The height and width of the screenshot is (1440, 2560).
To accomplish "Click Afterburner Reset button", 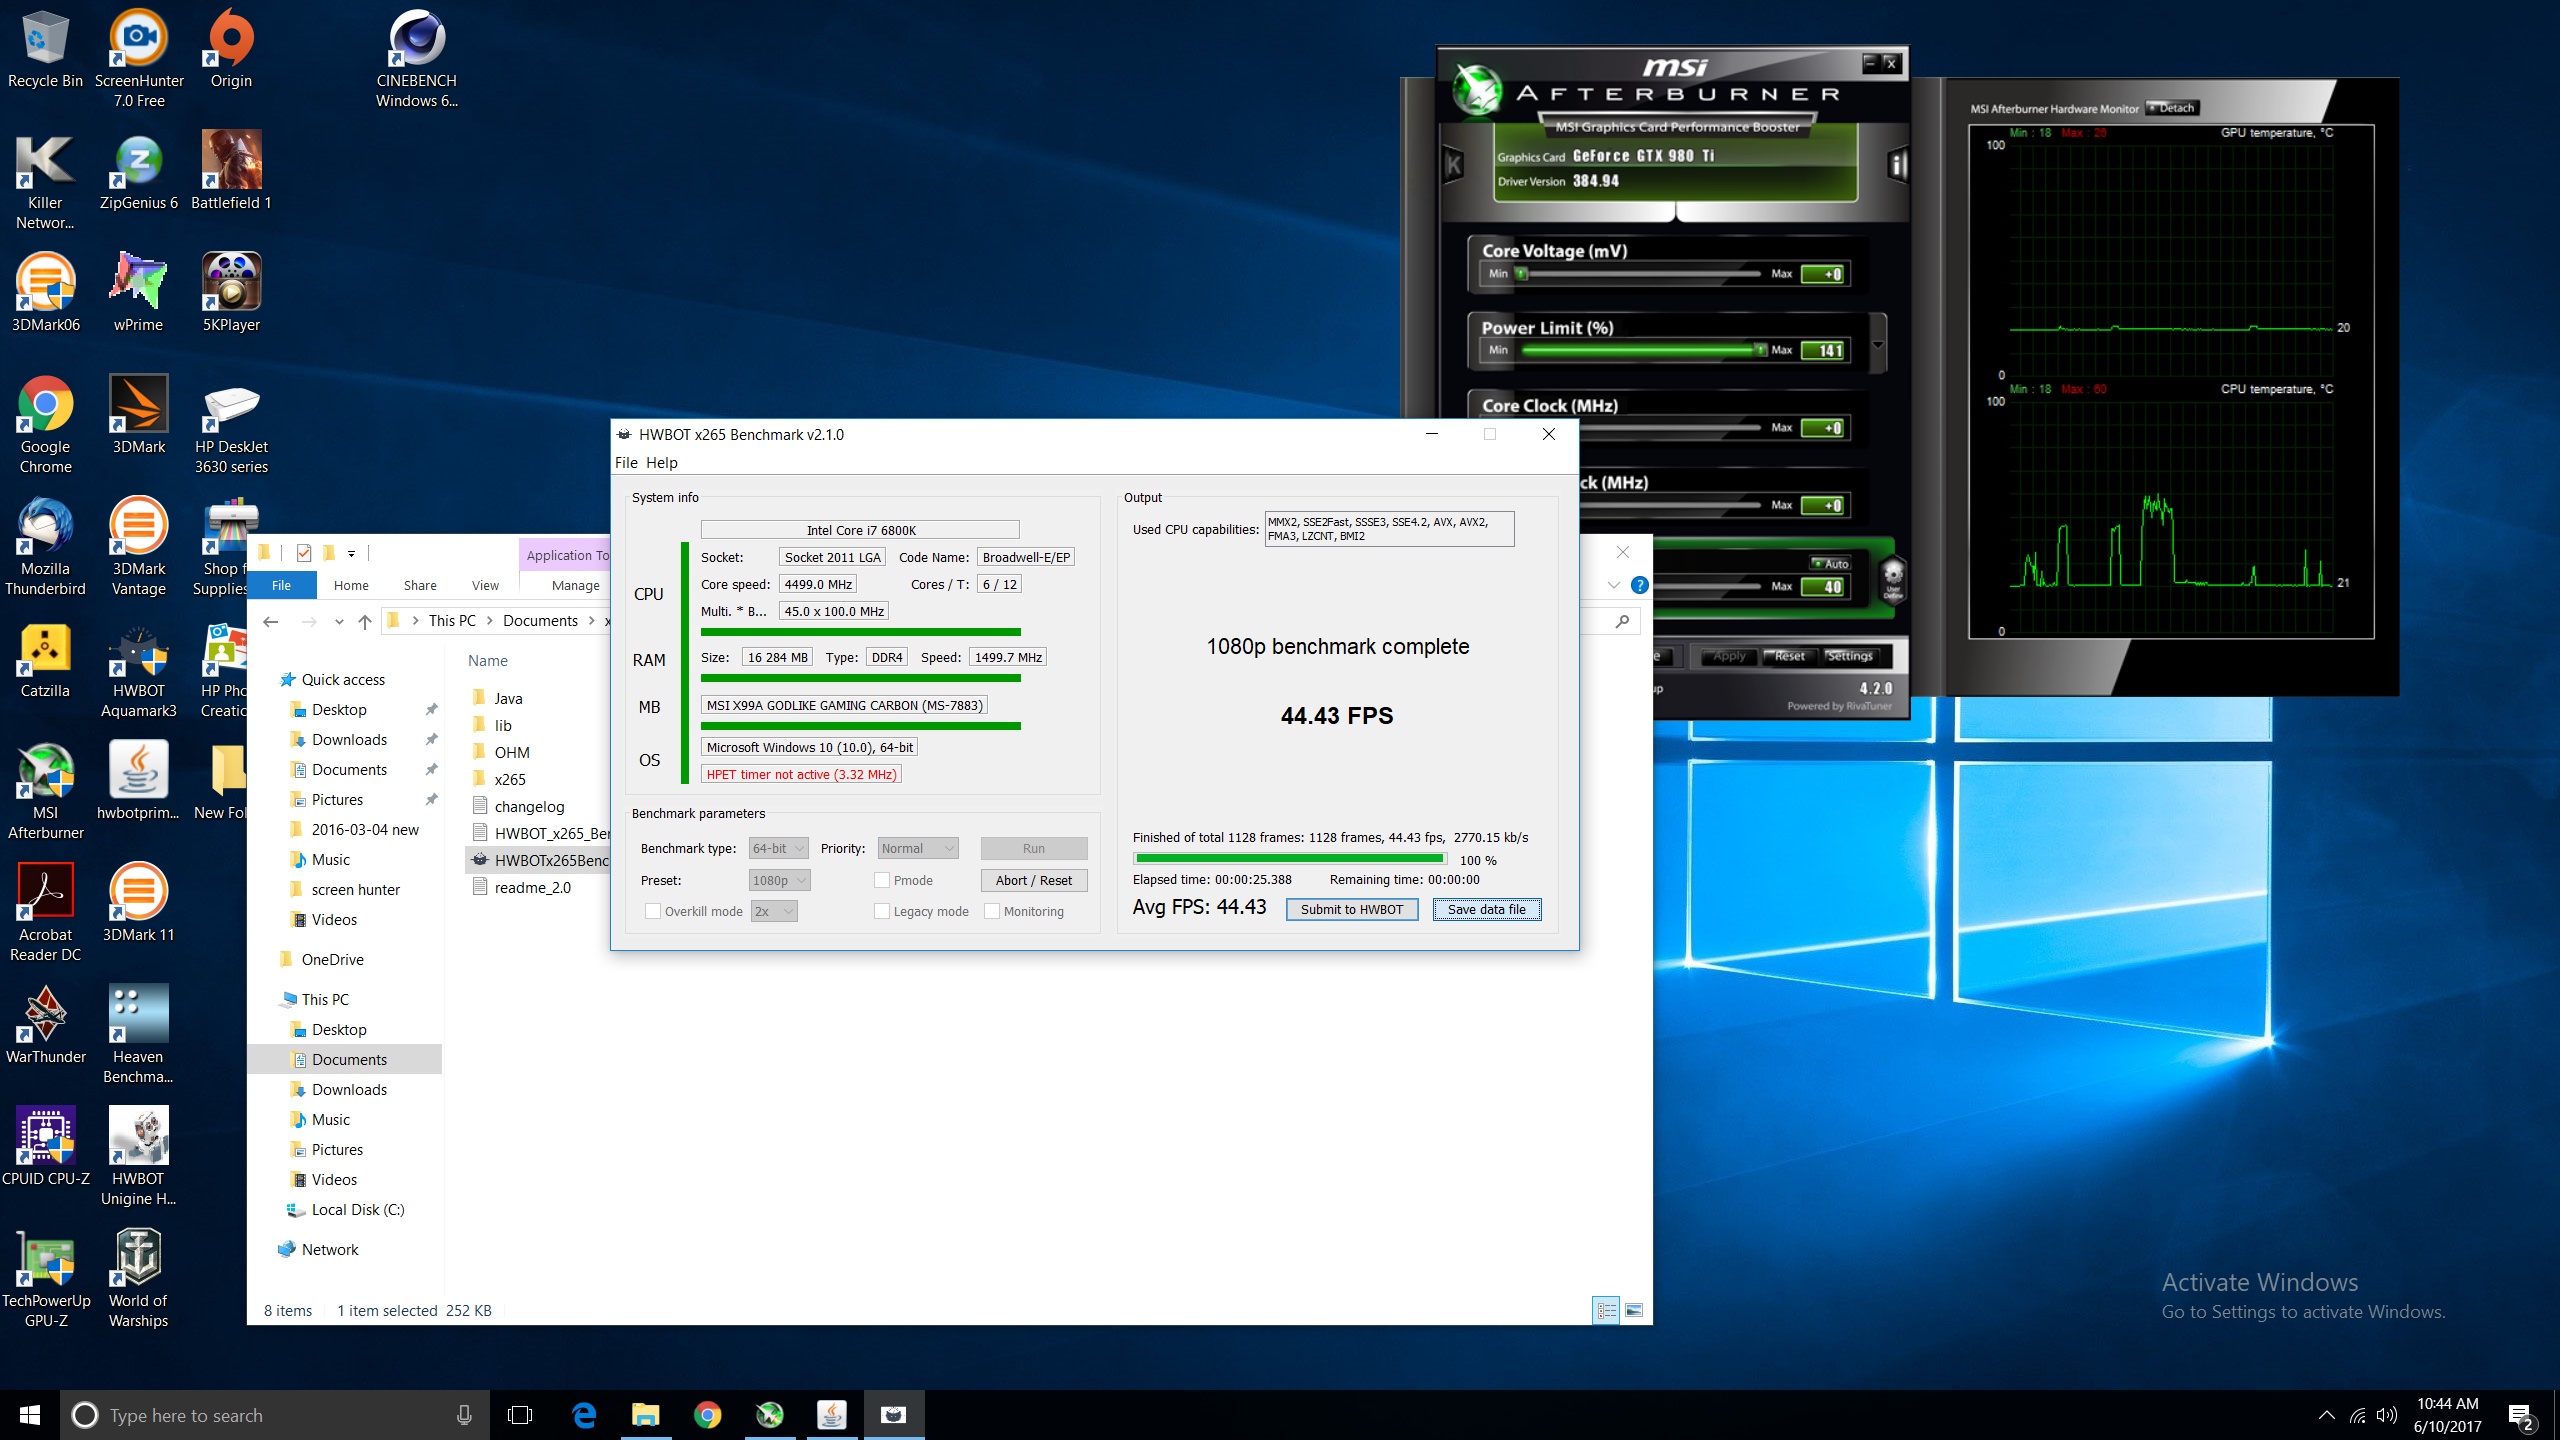I will [x=1790, y=656].
